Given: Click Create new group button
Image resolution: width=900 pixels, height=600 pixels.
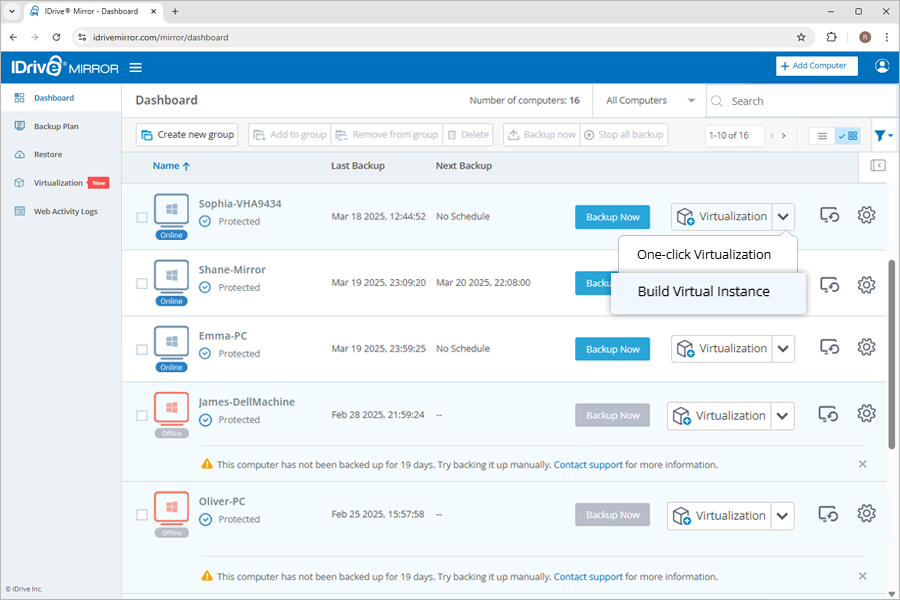Looking at the screenshot, I should click(187, 135).
